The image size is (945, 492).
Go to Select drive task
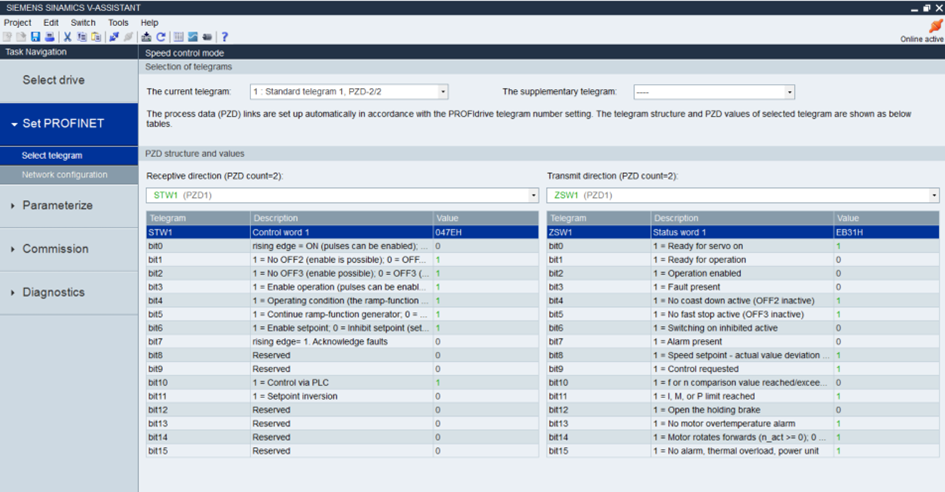(69, 80)
